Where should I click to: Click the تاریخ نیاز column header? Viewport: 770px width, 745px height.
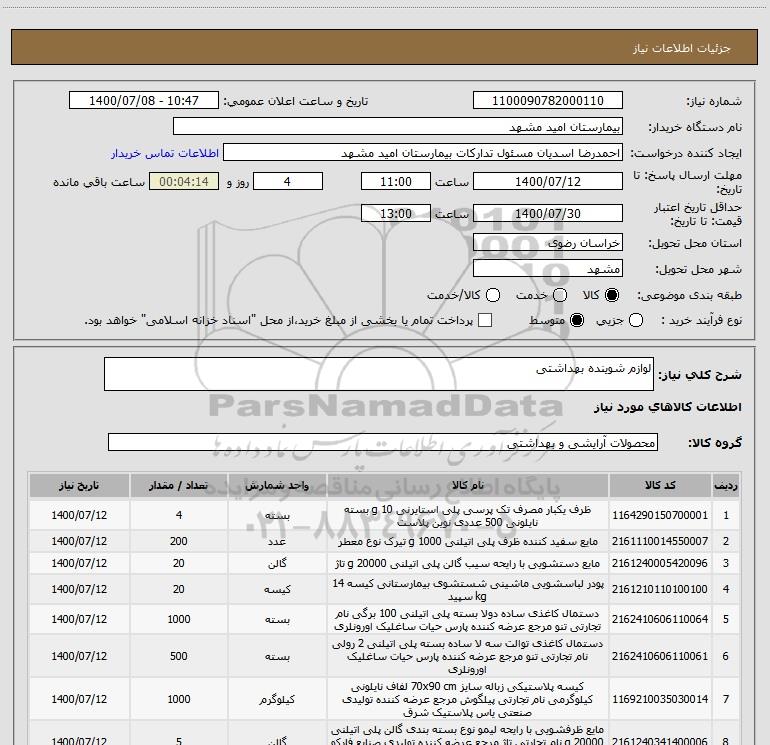[79, 486]
